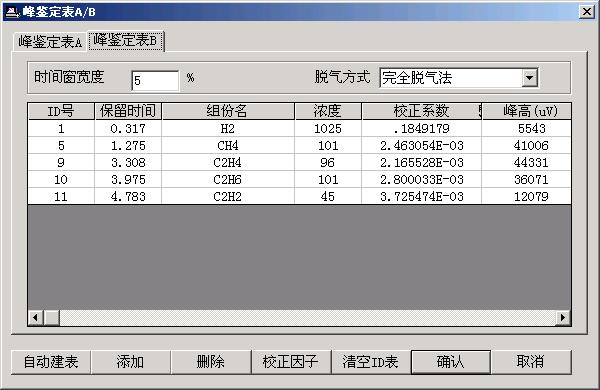Click the title bar application icon
This screenshot has width=600, height=390.
click(x=12, y=12)
